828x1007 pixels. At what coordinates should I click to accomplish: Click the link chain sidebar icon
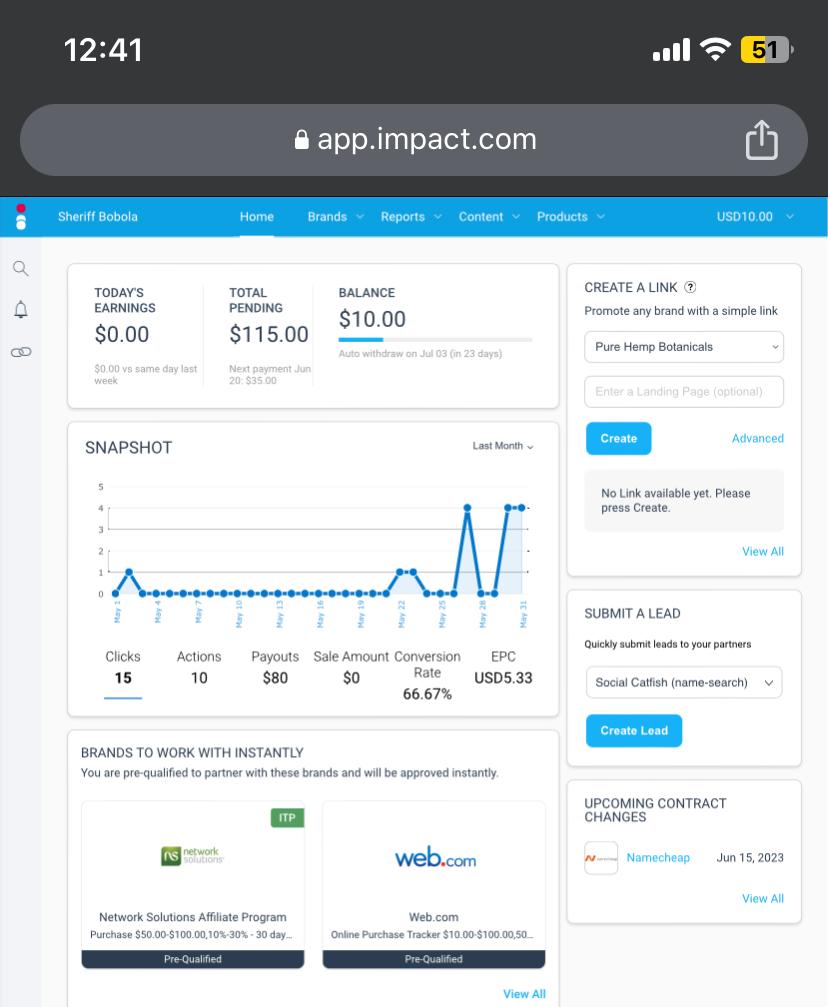click(x=21, y=352)
